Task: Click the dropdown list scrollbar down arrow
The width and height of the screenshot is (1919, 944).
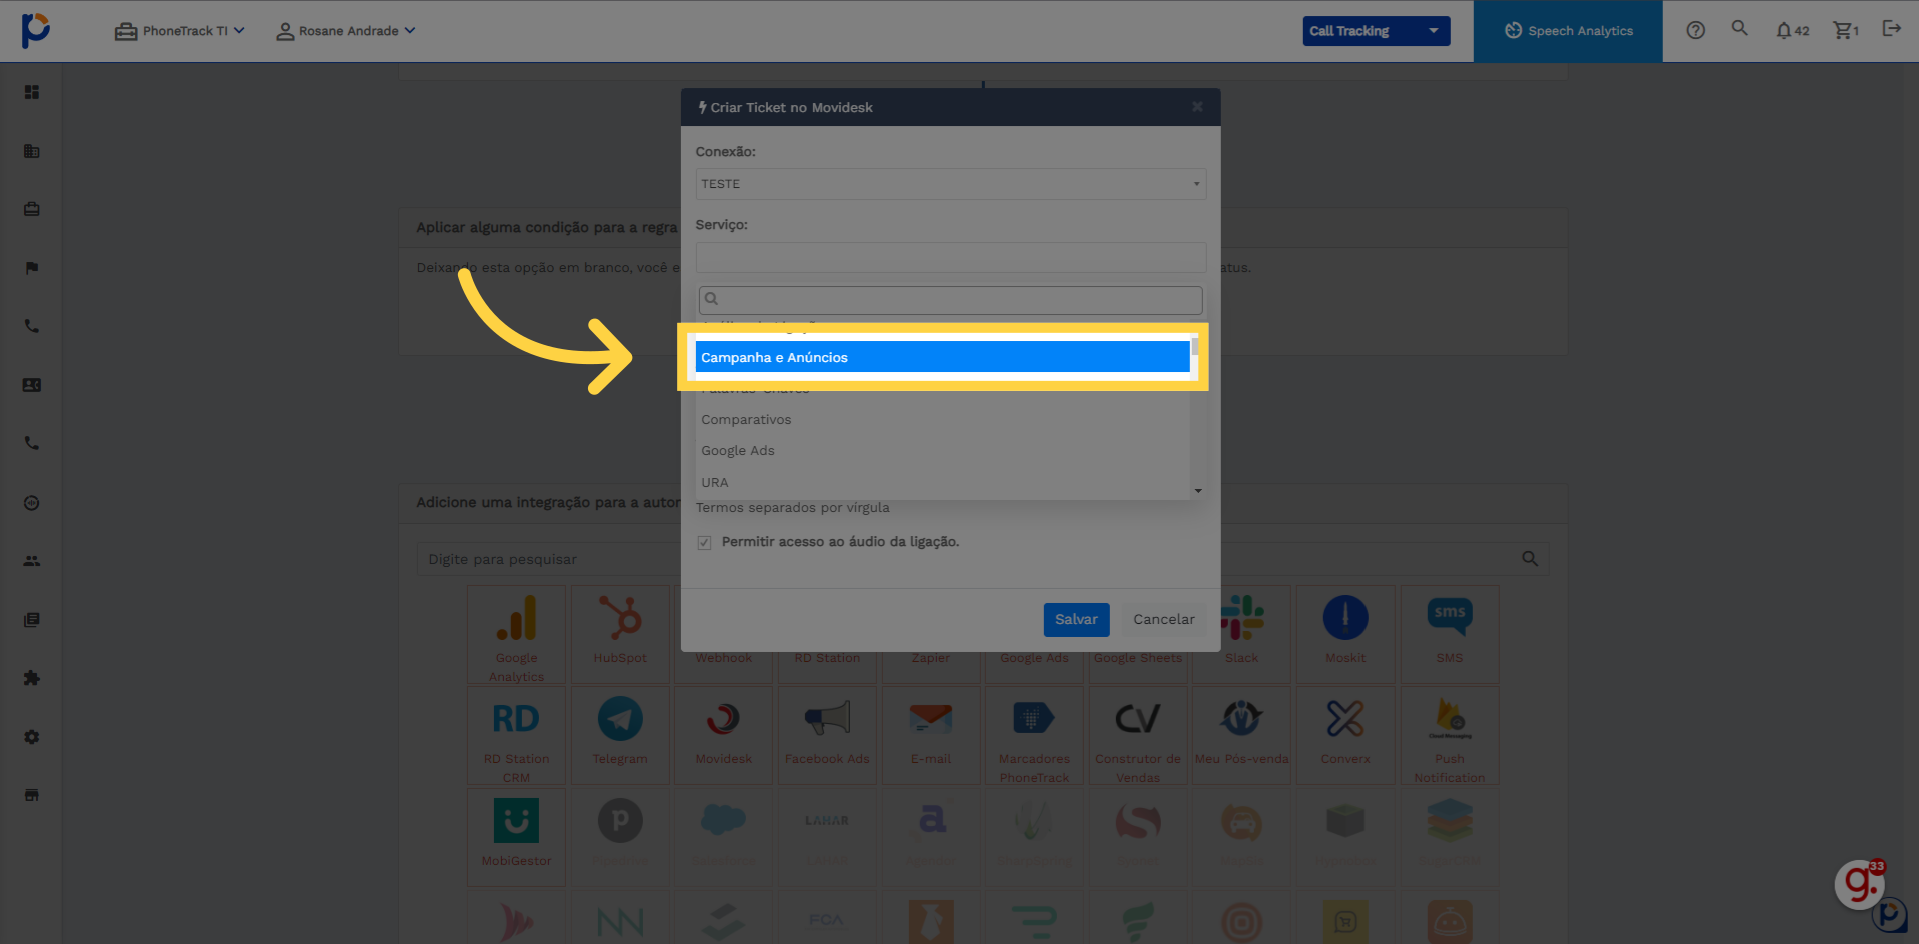Action: 1198,491
